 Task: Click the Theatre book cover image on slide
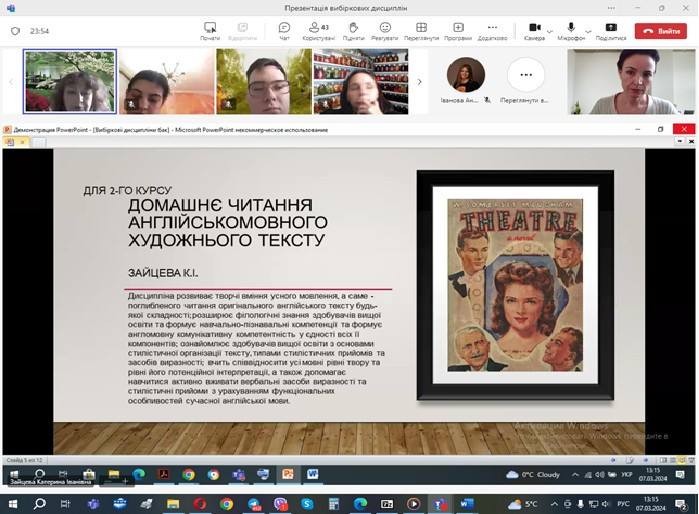coord(513,286)
